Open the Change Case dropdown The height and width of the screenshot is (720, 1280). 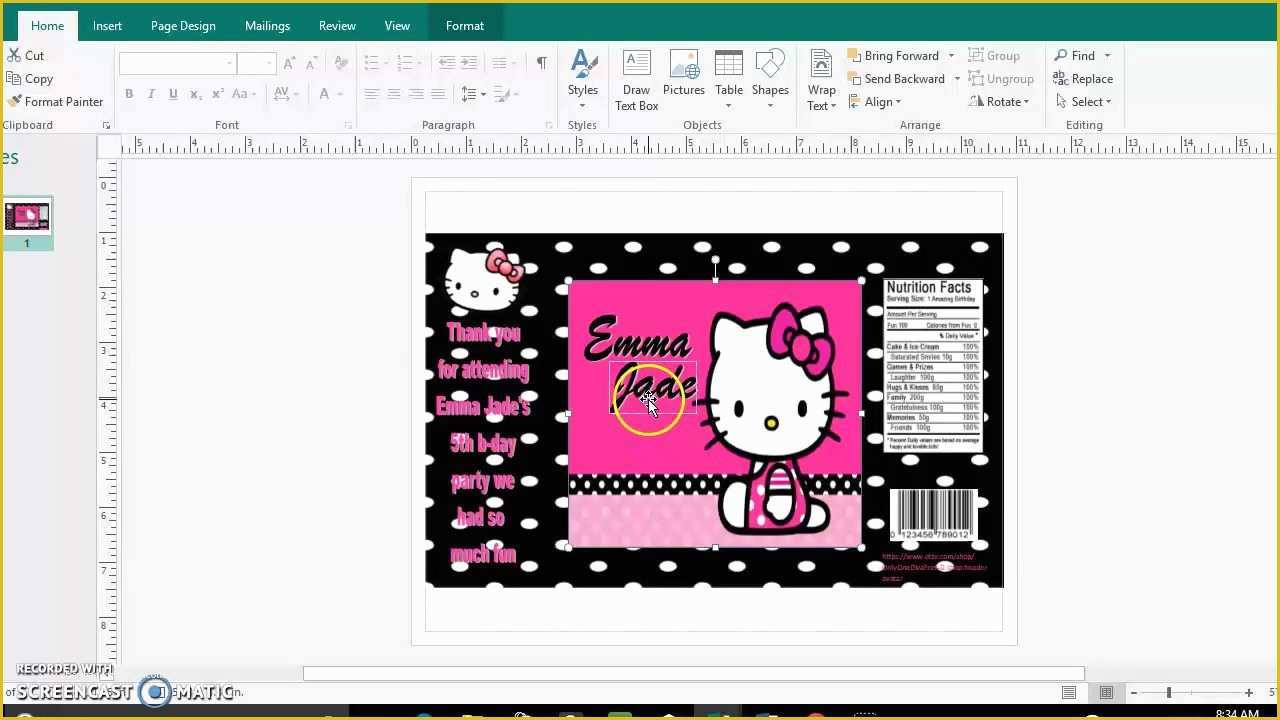pyautogui.click(x=245, y=94)
